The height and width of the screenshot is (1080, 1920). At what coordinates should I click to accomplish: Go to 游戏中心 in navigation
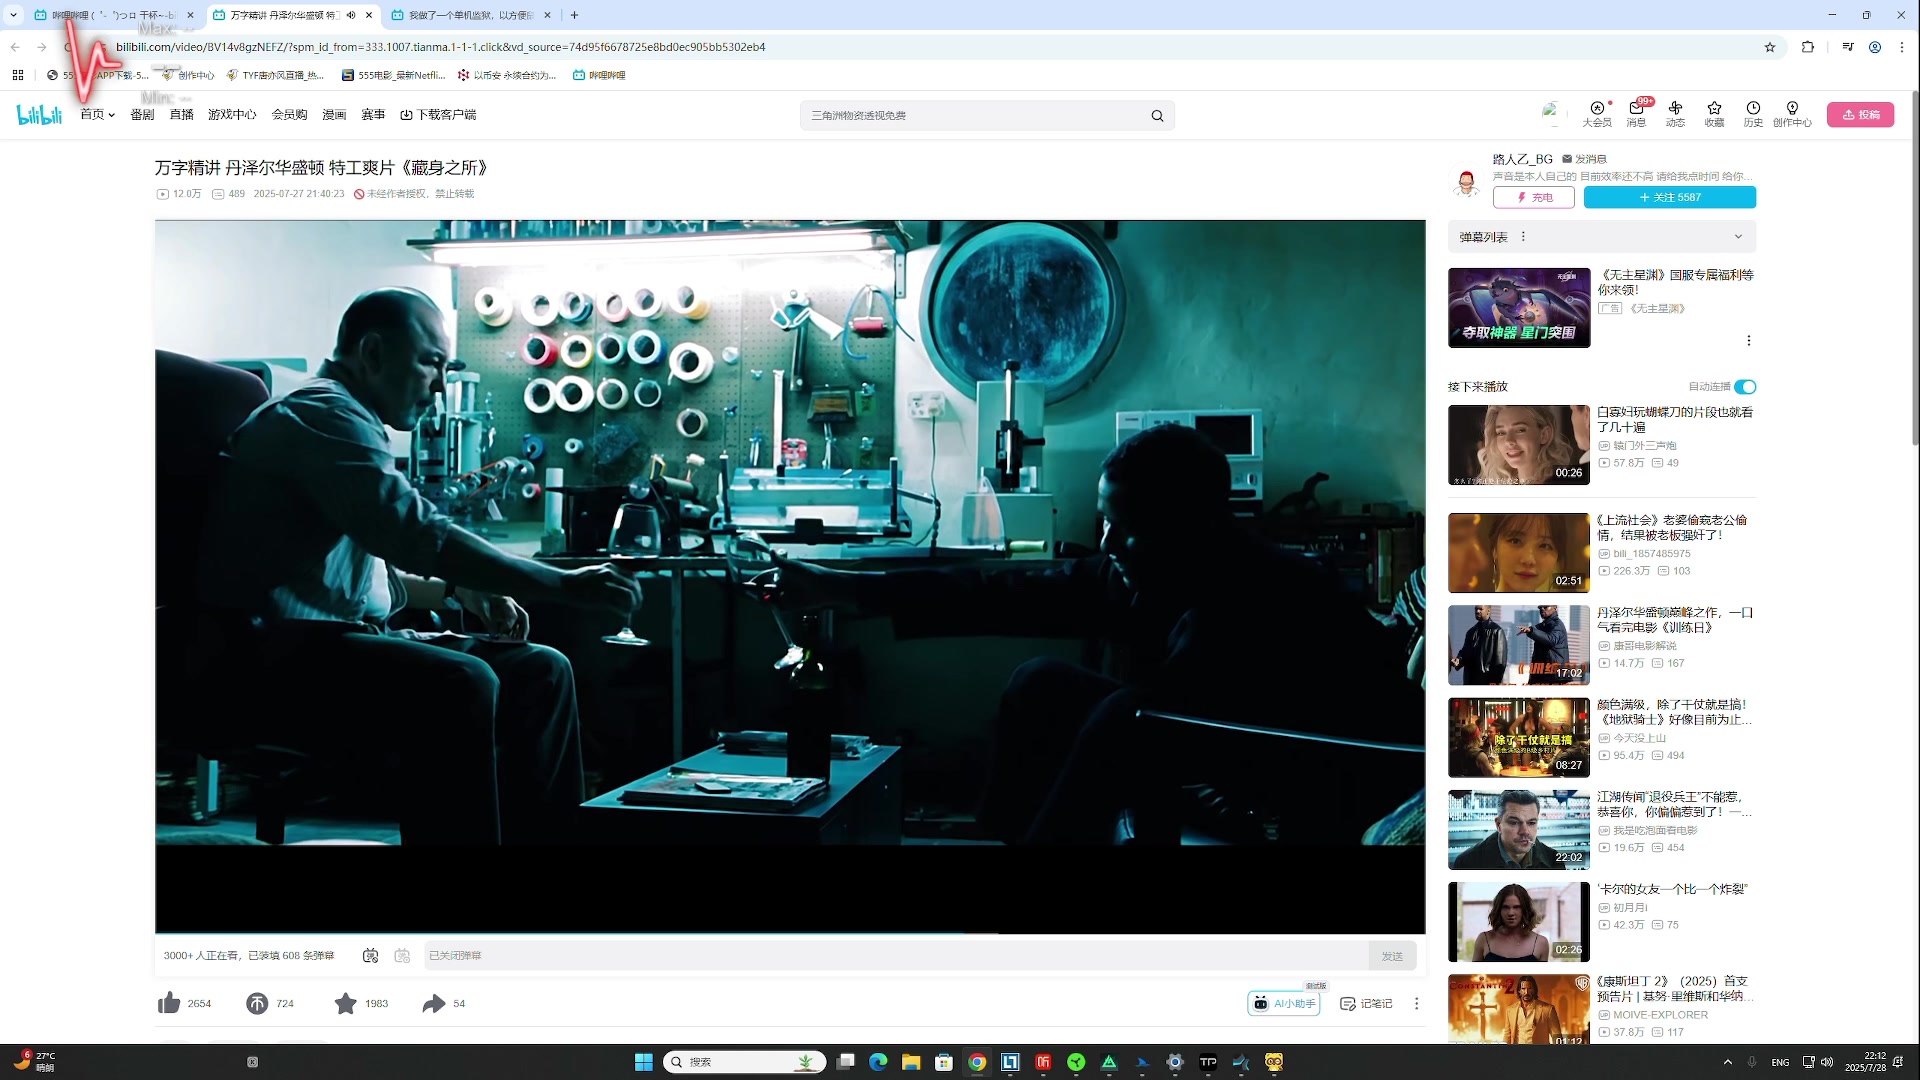point(232,115)
